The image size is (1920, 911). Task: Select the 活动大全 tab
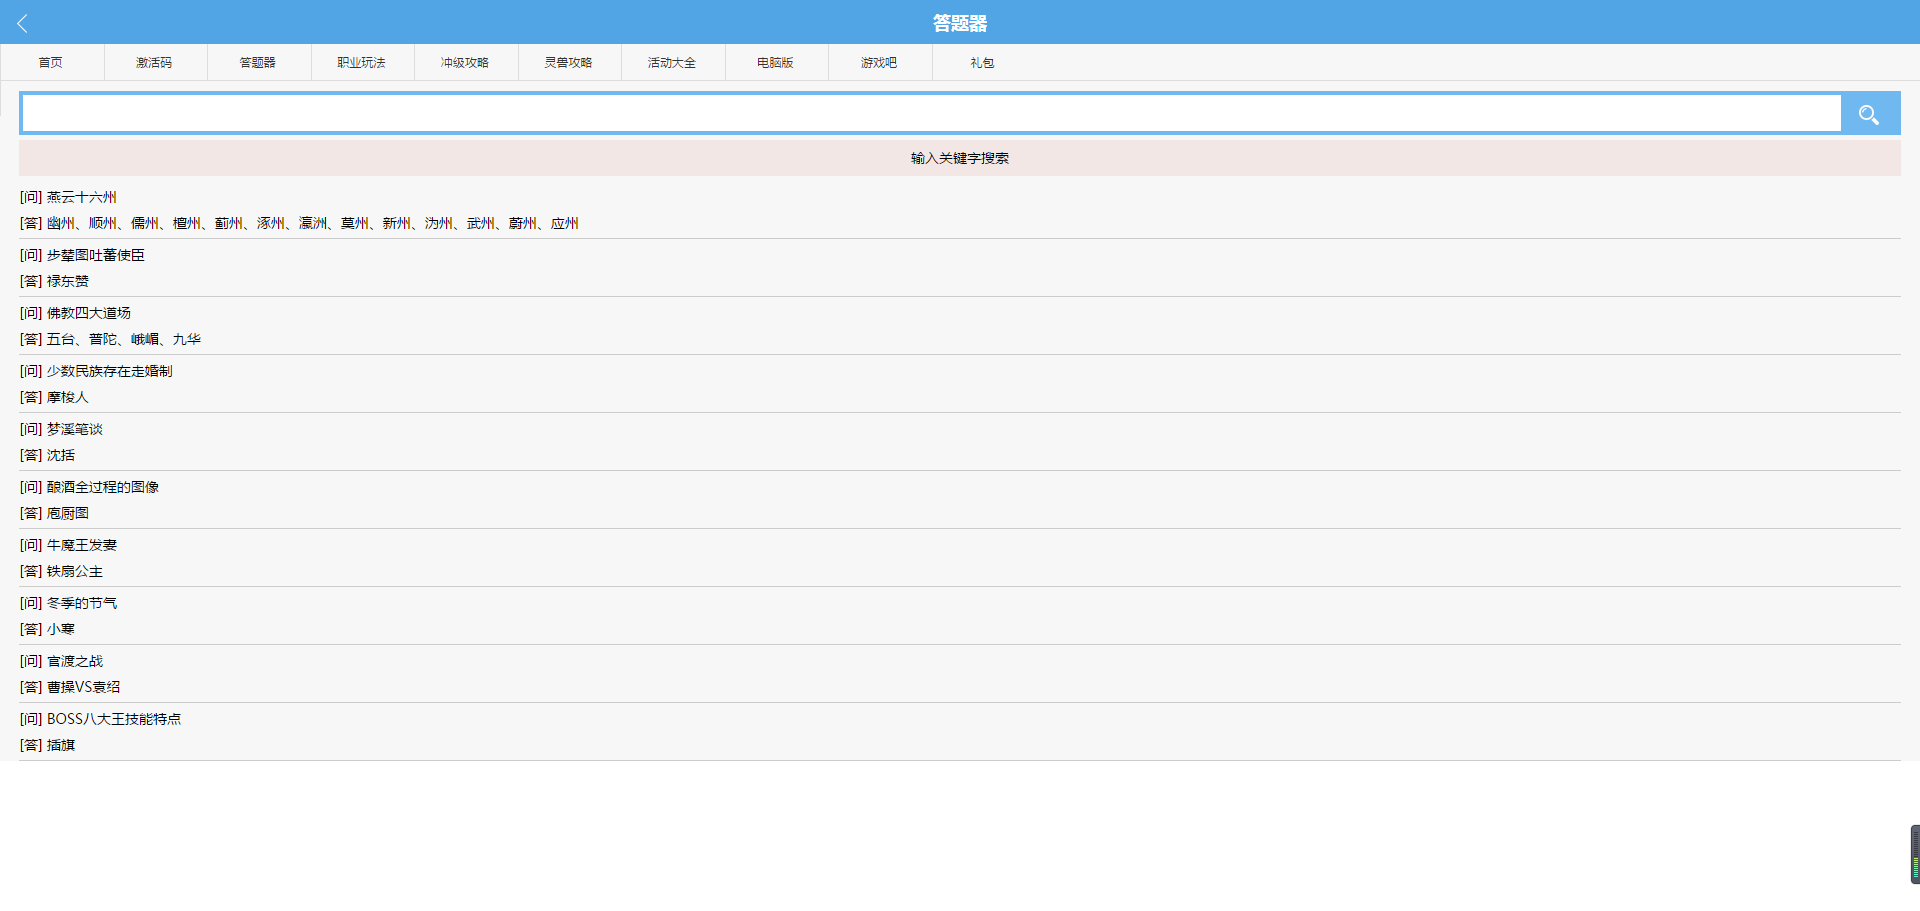(x=672, y=62)
